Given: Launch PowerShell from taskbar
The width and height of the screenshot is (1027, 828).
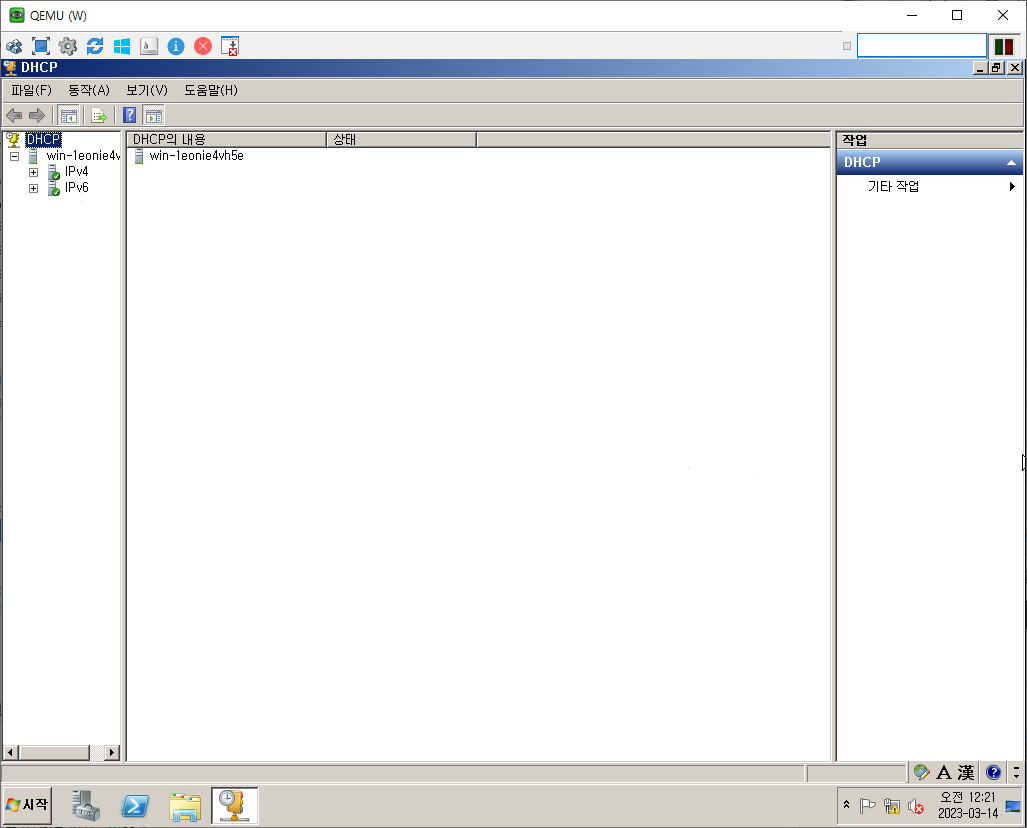Looking at the screenshot, I should 135,806.
